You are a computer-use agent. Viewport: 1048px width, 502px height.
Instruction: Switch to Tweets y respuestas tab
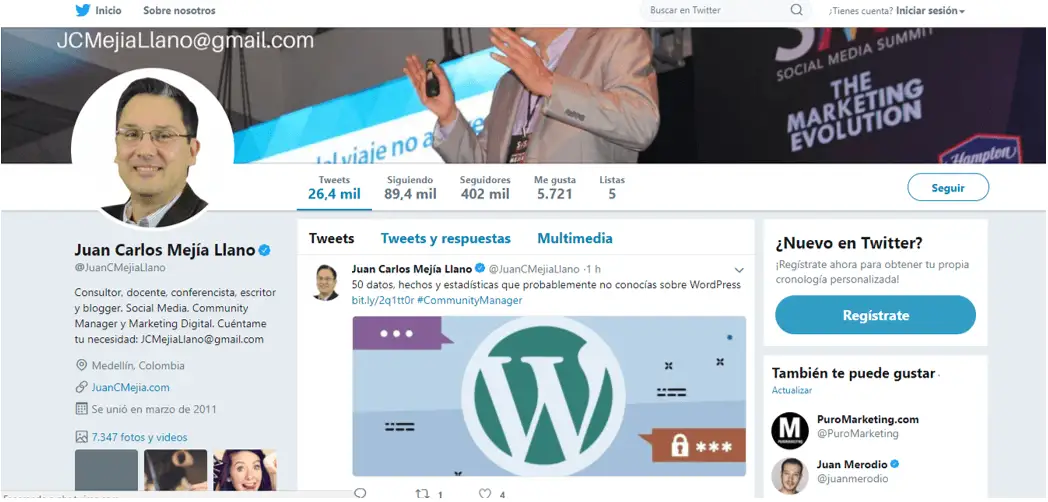pyautogui.click(x=446, y=239)
